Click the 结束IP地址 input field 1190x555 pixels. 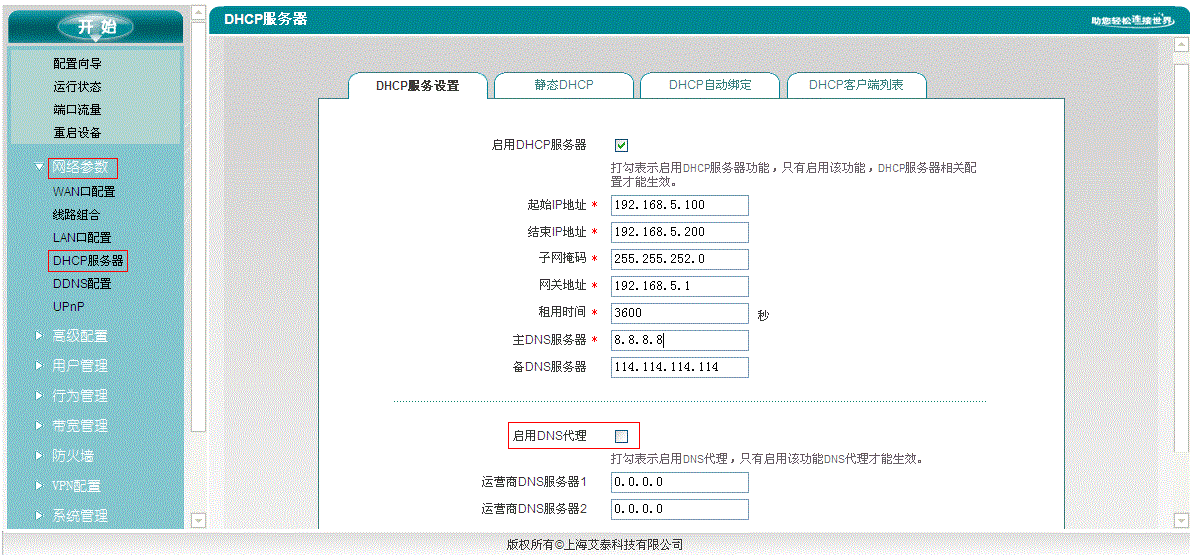click(x=679, y=232)
